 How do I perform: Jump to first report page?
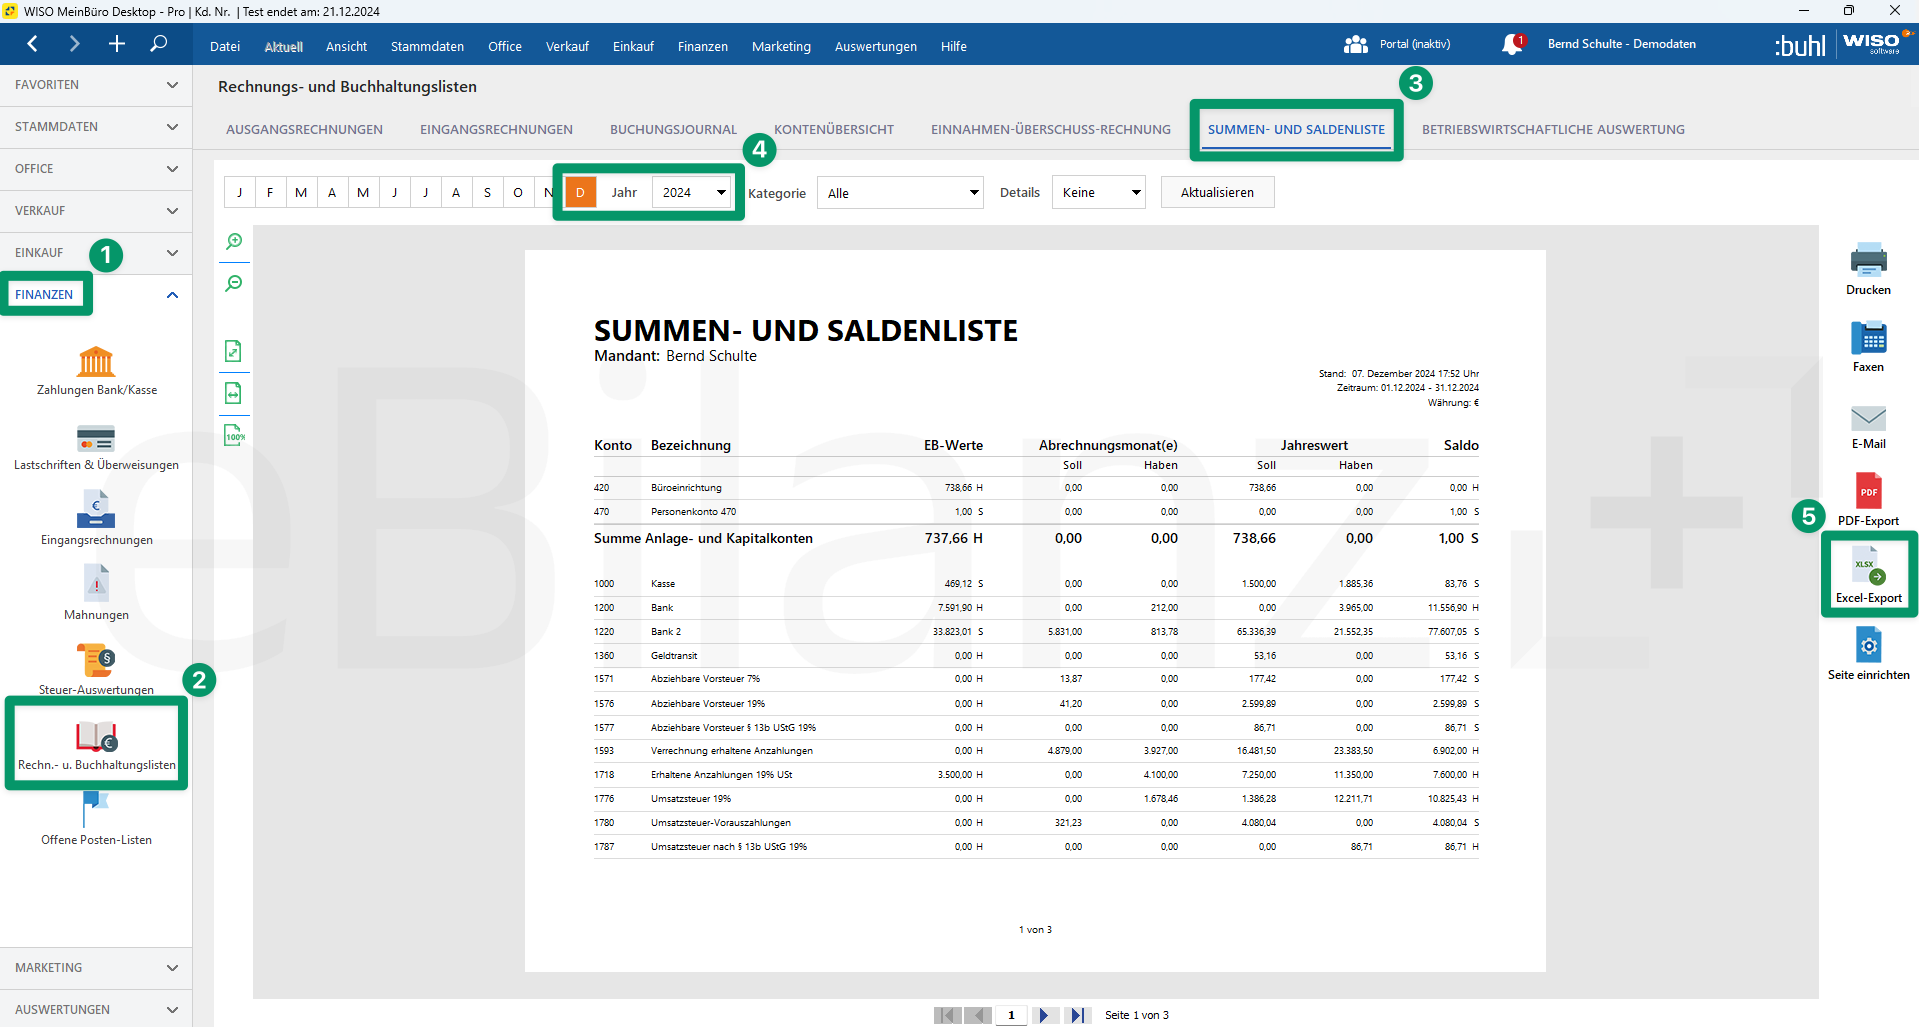[x=947, y=1015]
